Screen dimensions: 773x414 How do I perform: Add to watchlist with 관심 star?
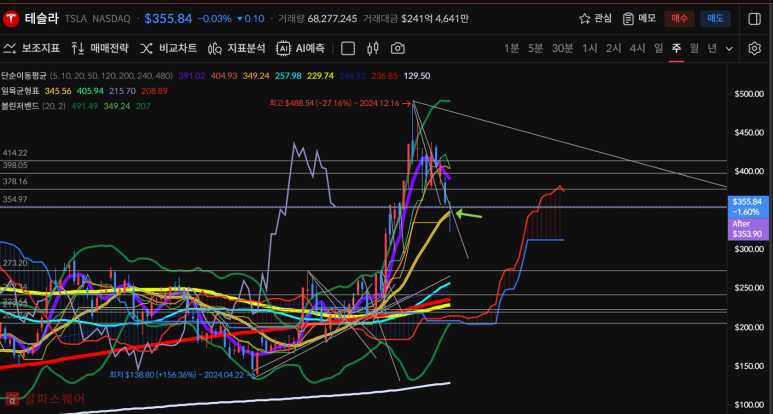(x=595, y=19)
